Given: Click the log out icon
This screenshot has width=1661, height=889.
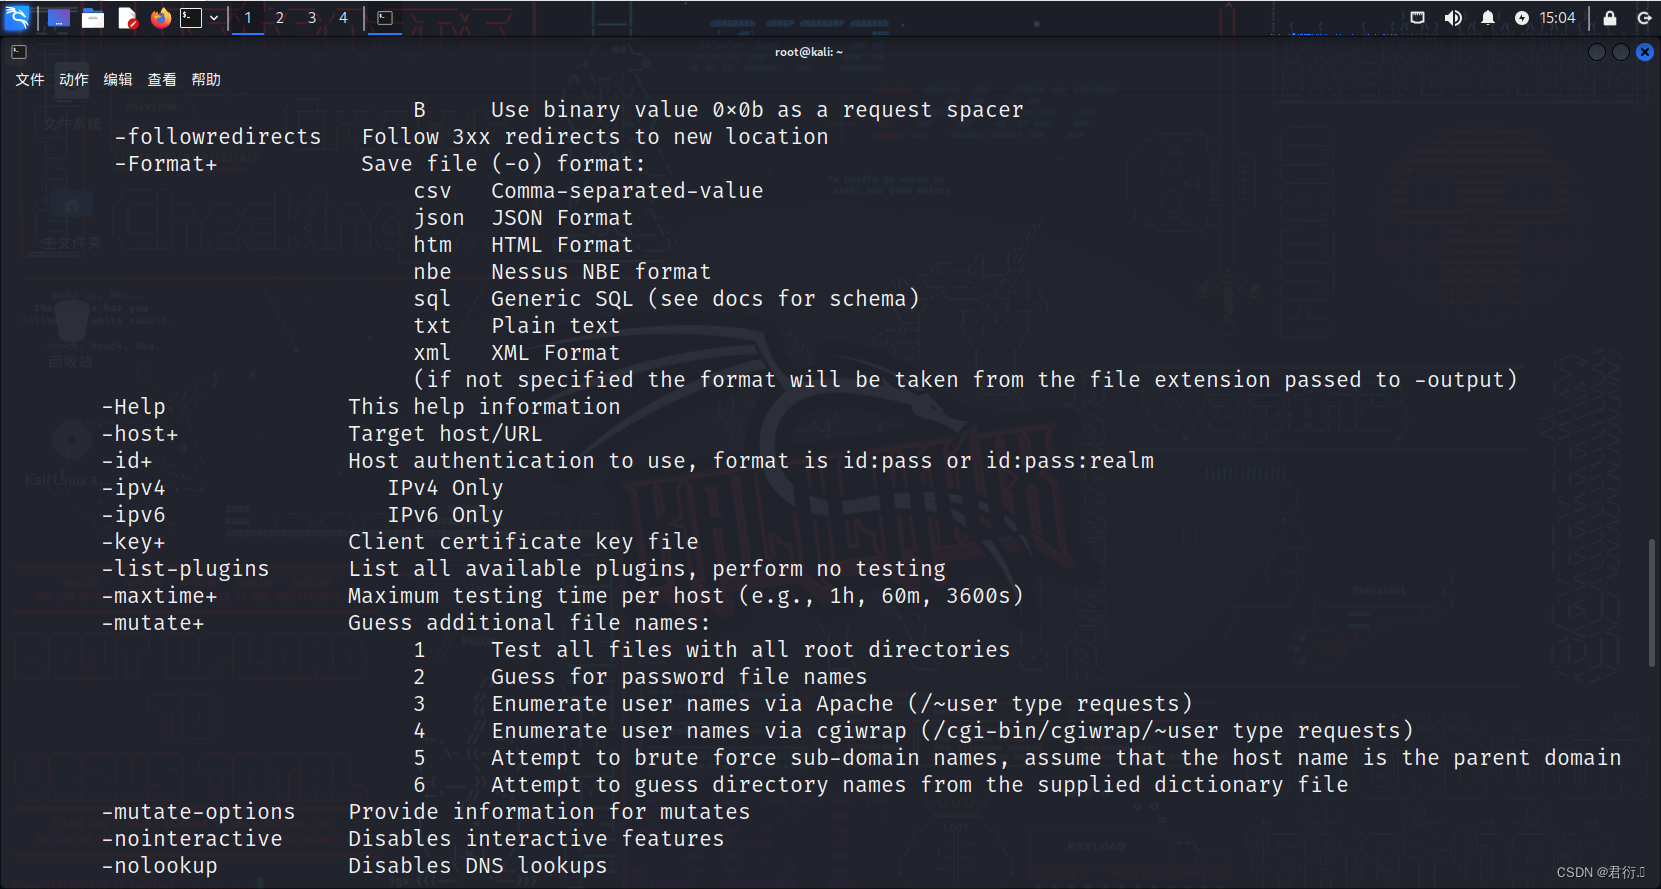Looking at the screenshot, I should [1644, 18].
